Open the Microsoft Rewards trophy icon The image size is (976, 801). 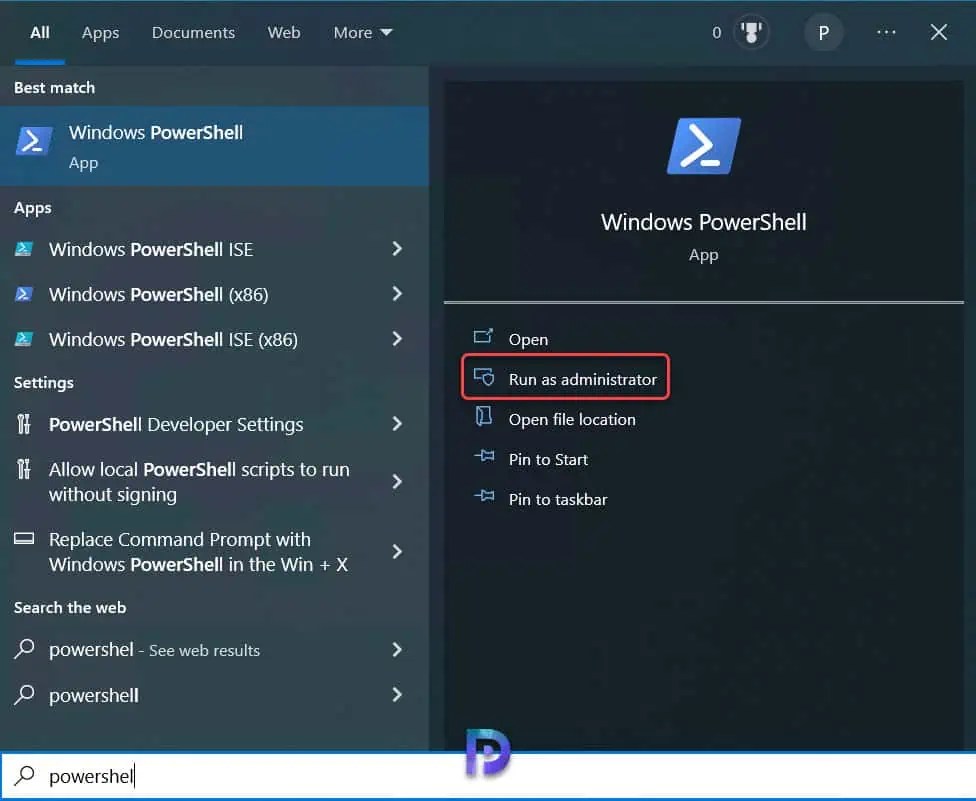click(x=751, y=31)
